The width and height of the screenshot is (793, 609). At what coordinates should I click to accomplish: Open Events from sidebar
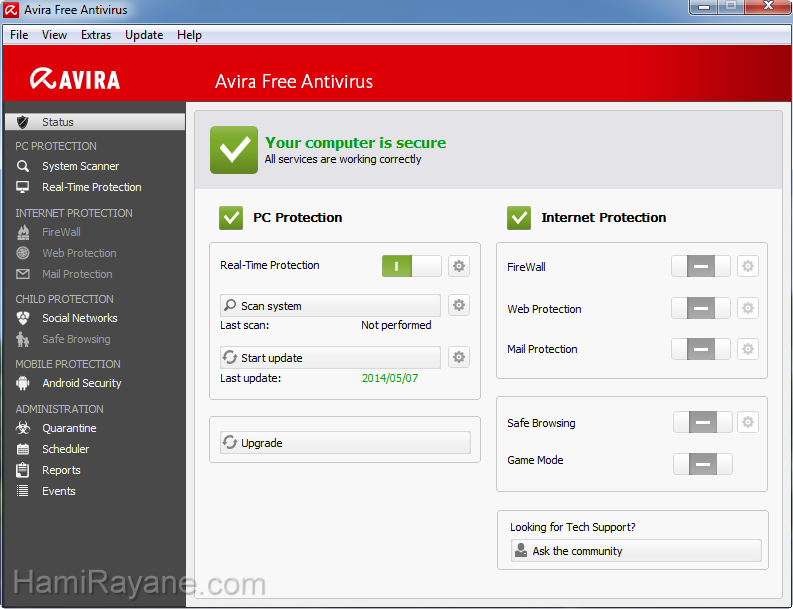59,491
